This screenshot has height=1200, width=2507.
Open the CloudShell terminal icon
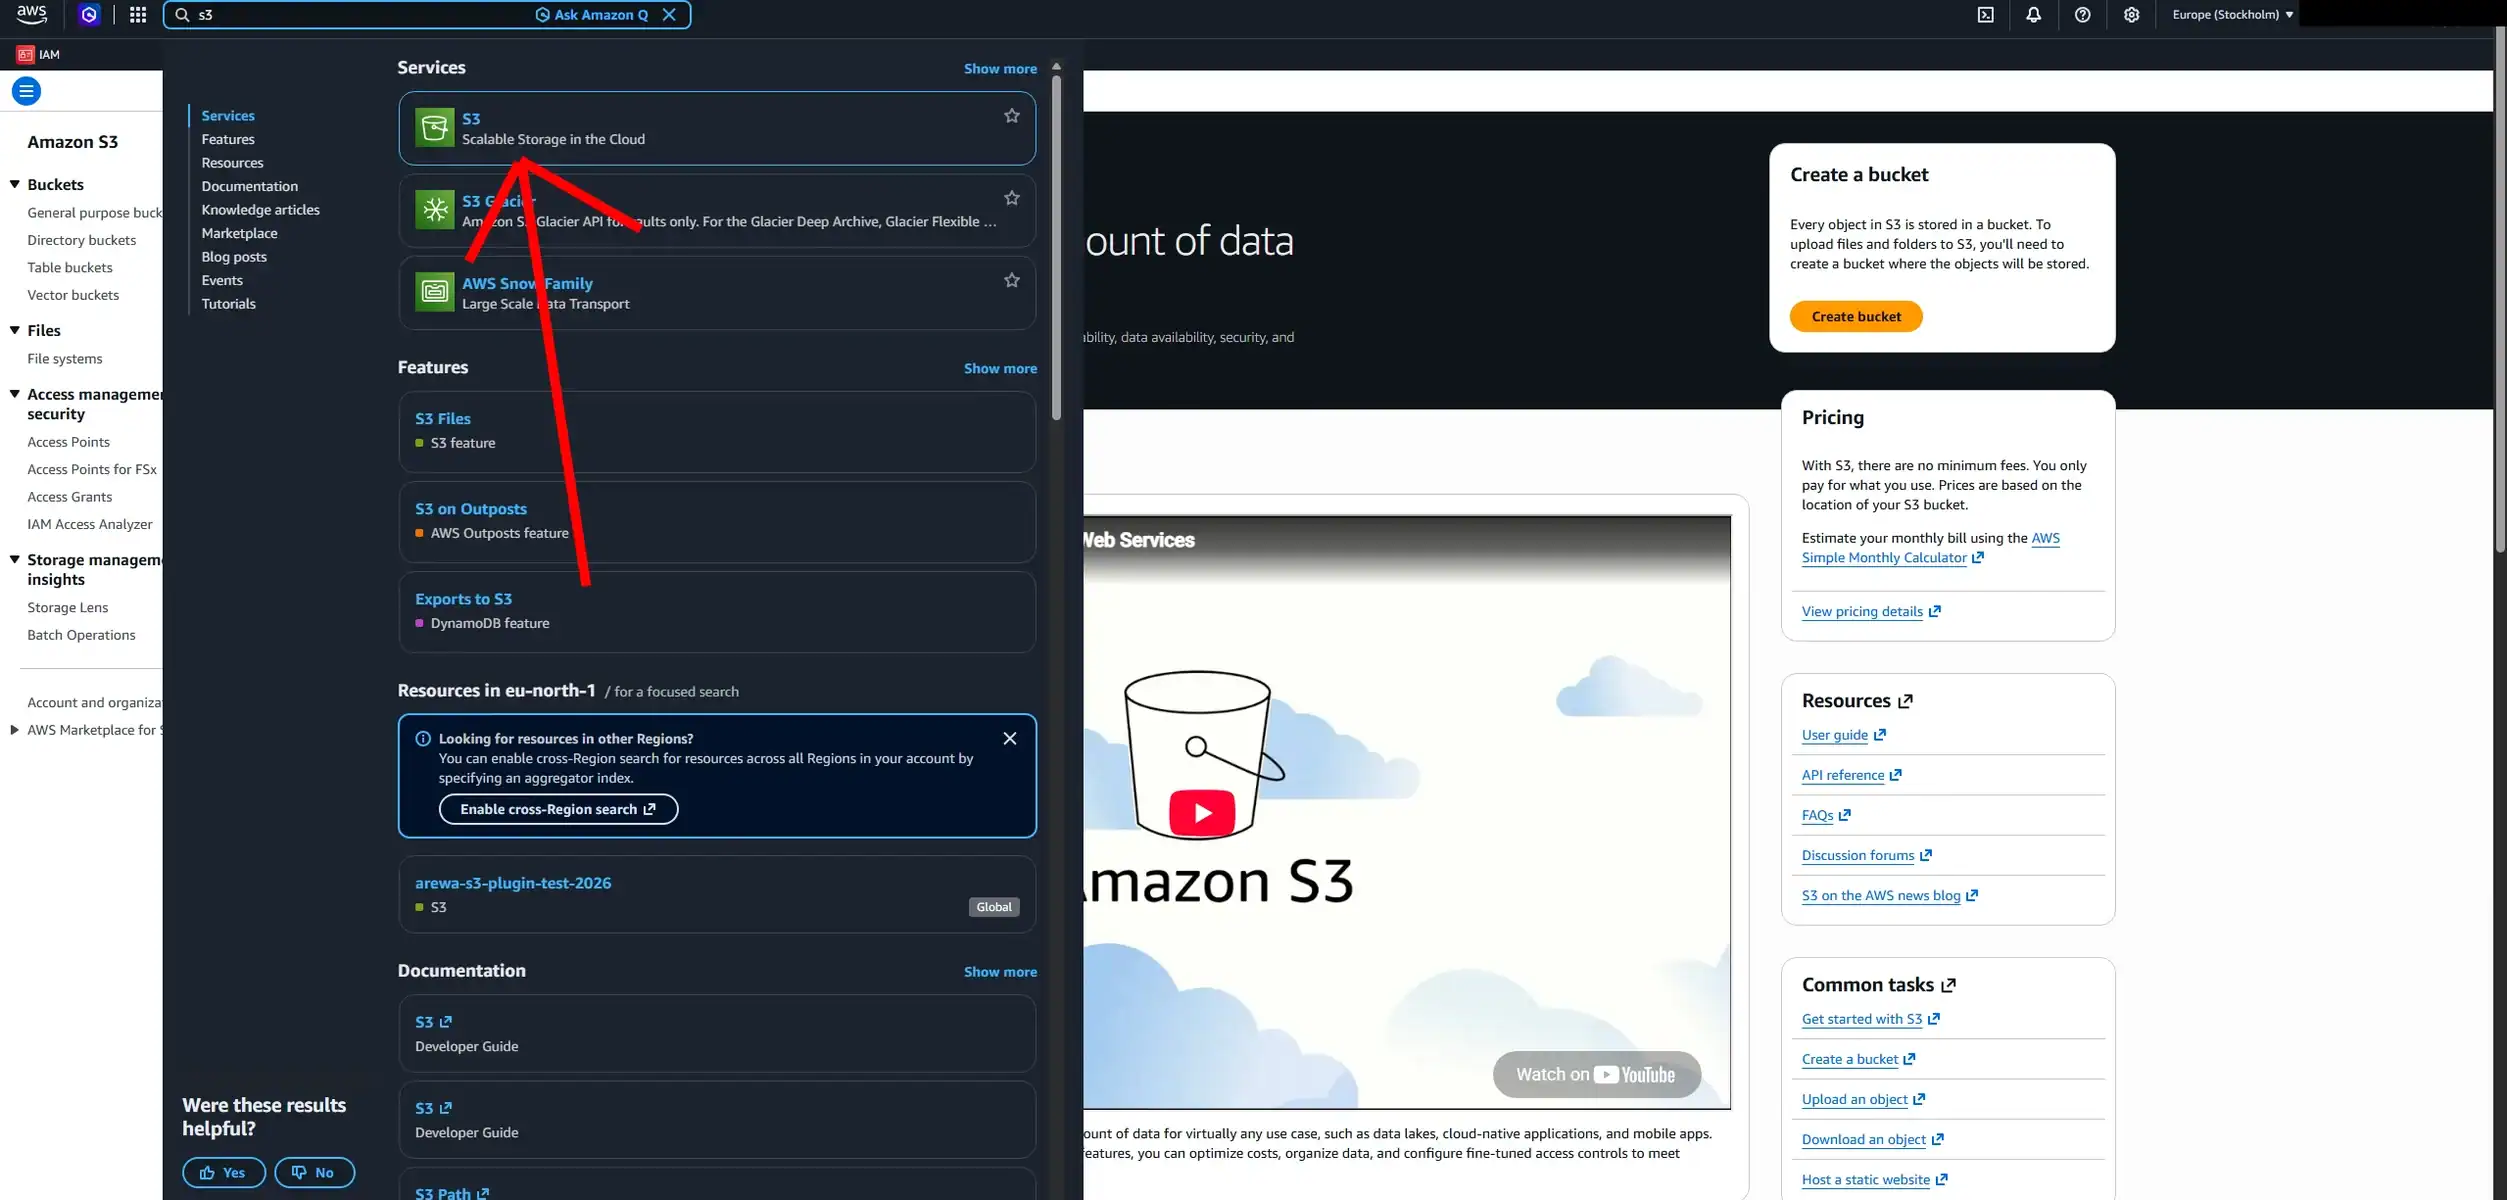1985,14
